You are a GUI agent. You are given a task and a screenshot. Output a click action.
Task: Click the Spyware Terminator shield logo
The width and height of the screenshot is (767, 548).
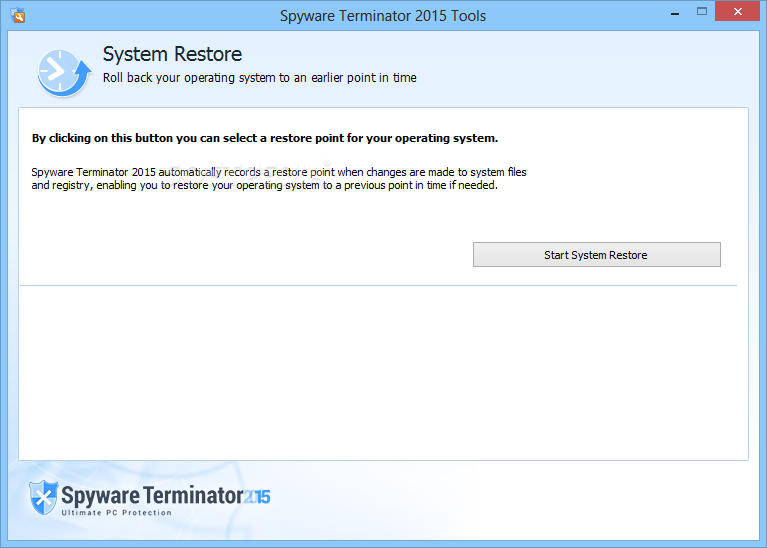[43, 497]
